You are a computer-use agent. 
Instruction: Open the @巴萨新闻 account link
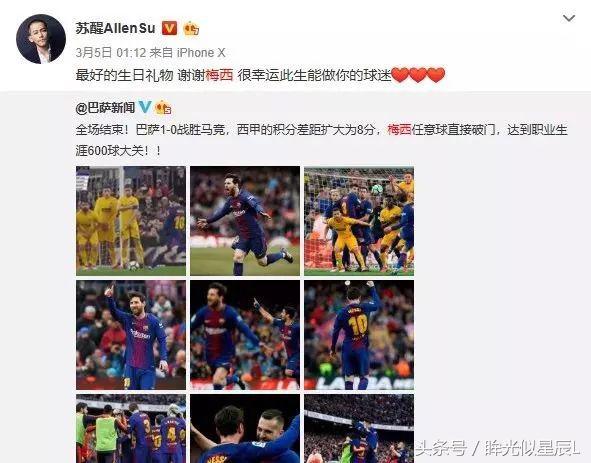pos(105,108)
